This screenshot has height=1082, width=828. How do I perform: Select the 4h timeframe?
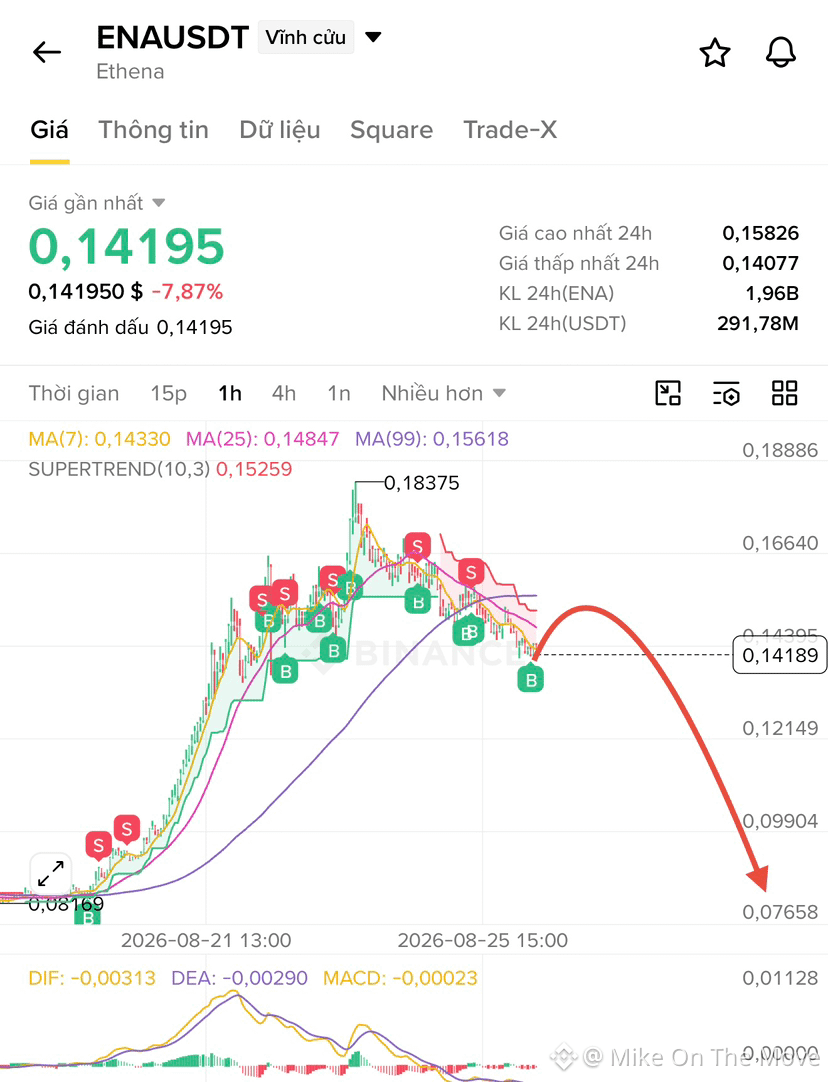click(284, 393)
